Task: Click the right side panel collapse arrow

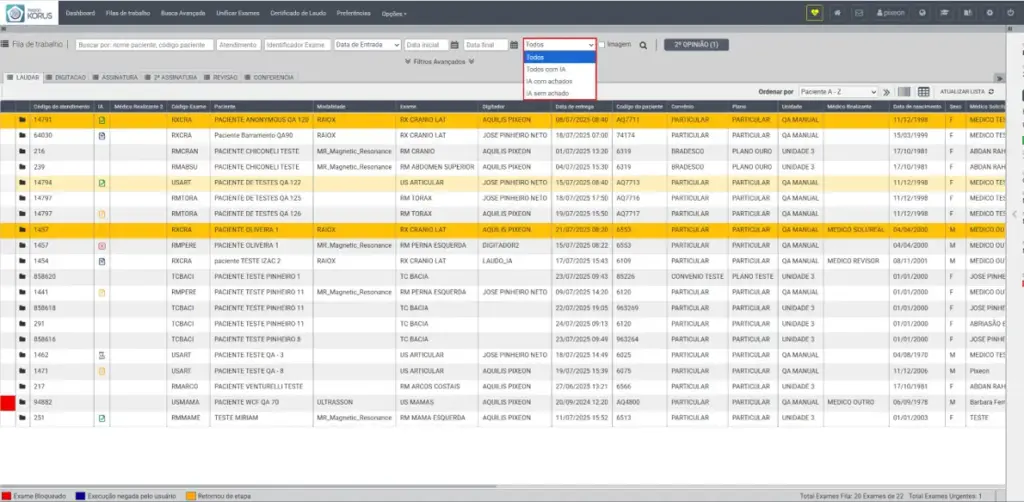Action: click(x=1014, y=214)
